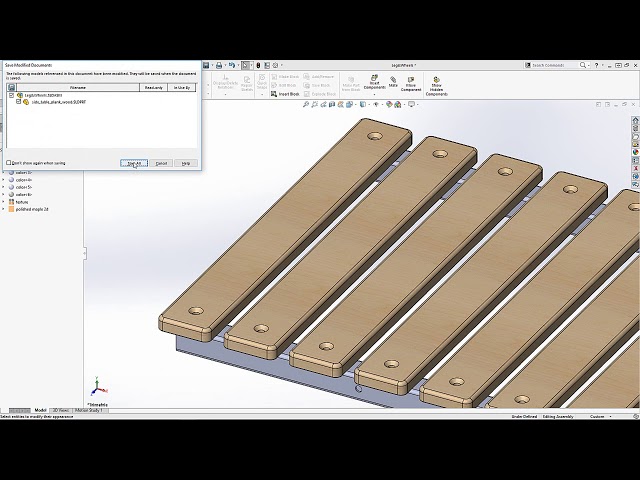Viewport: 640px width, 480px height.
Task: Select the cursor Select tool
Action: 245,65
